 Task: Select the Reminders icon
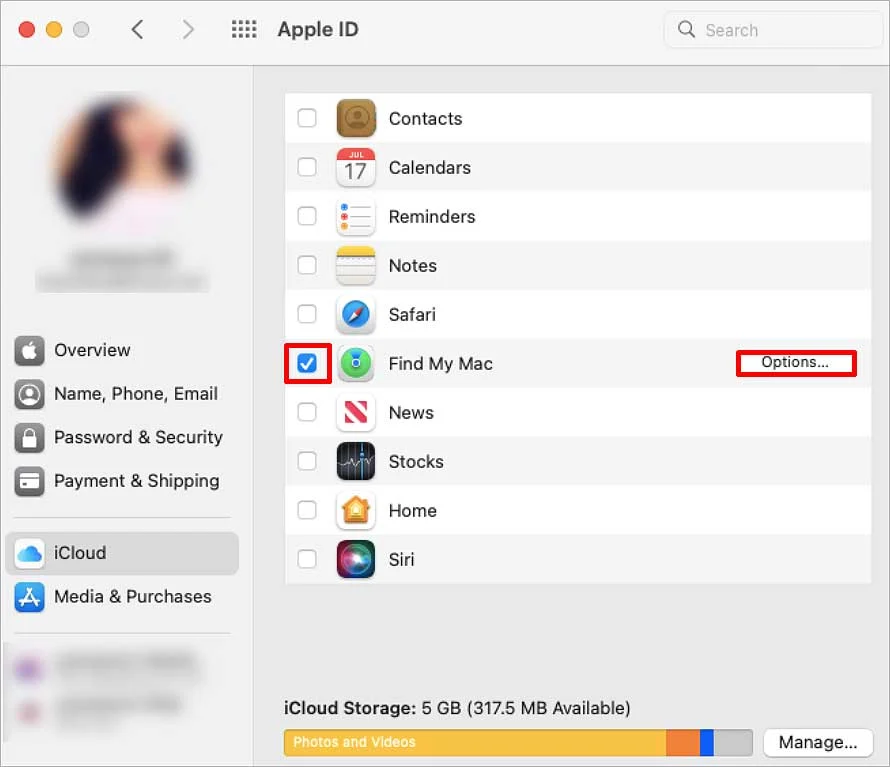(x=355, y=216)
